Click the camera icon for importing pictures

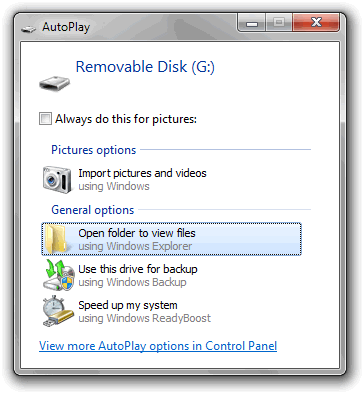pos(57,180)
